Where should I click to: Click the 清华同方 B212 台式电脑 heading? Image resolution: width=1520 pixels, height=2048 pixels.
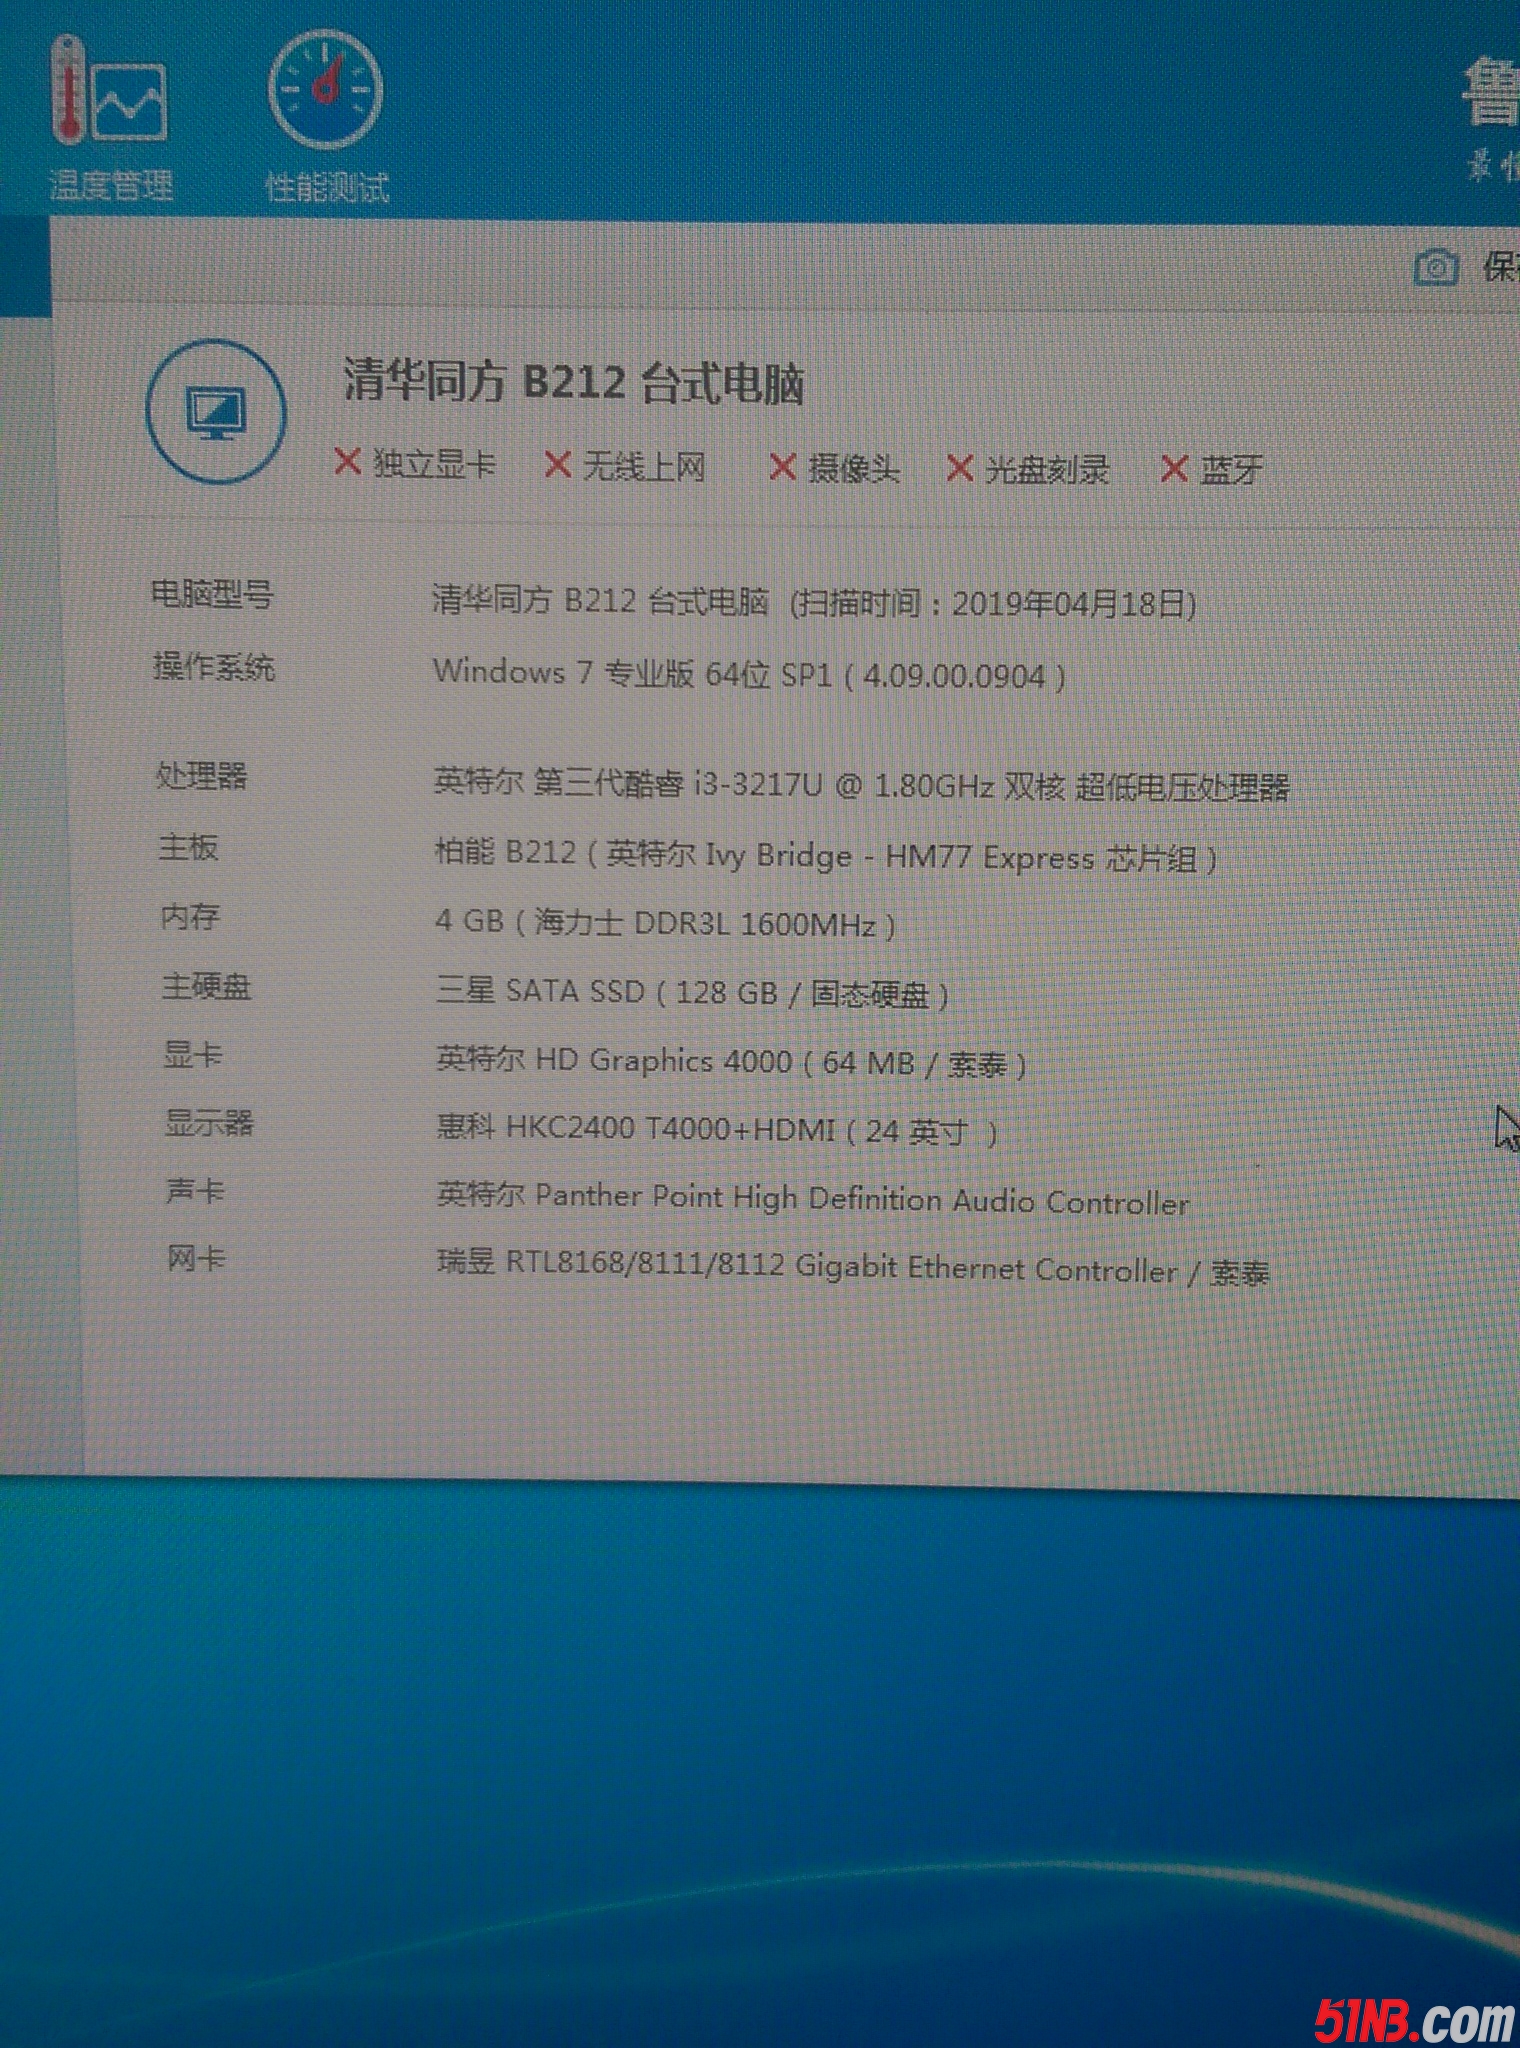573,382
